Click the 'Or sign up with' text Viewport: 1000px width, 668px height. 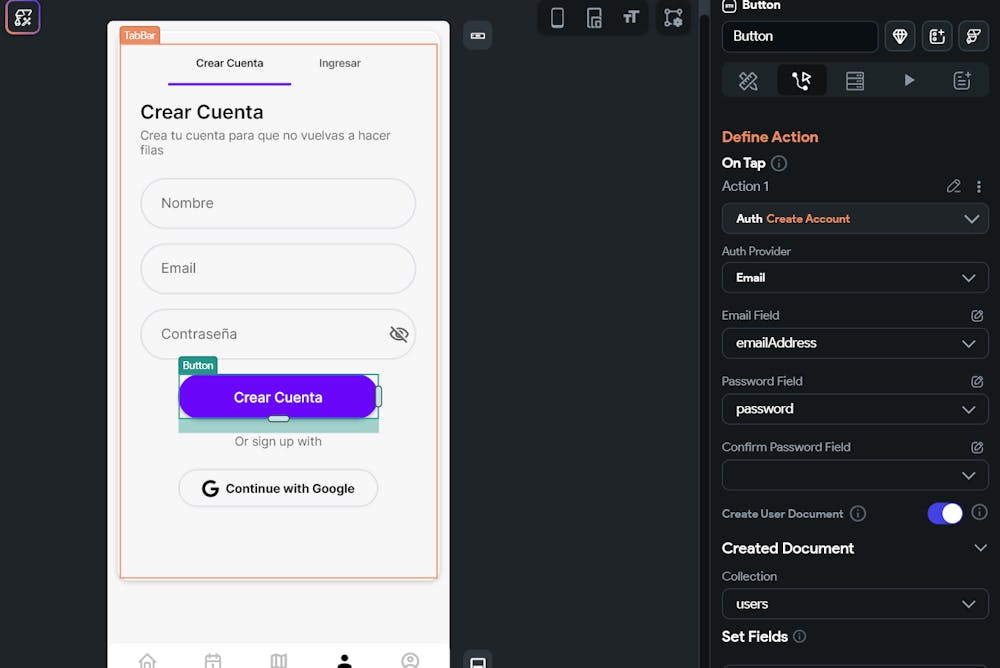click(x=278, y=442)
